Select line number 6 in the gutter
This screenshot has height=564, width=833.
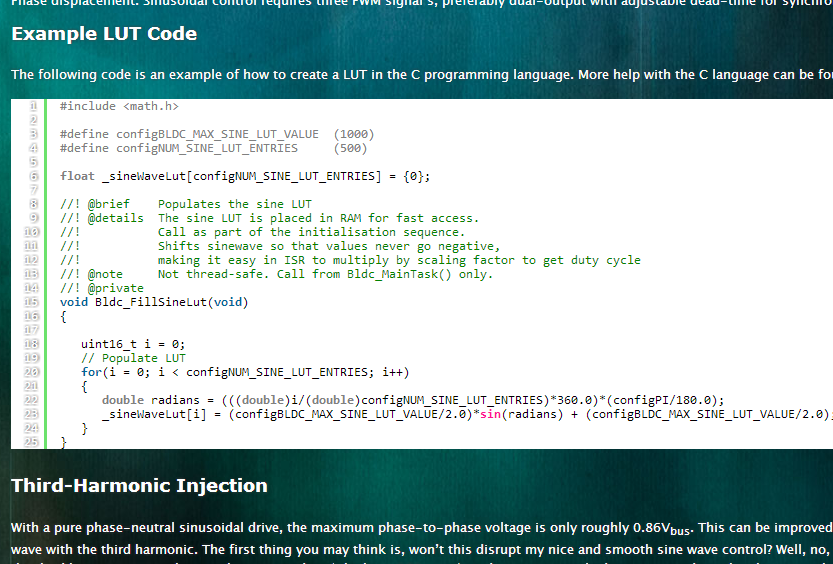tap(33, 176)
